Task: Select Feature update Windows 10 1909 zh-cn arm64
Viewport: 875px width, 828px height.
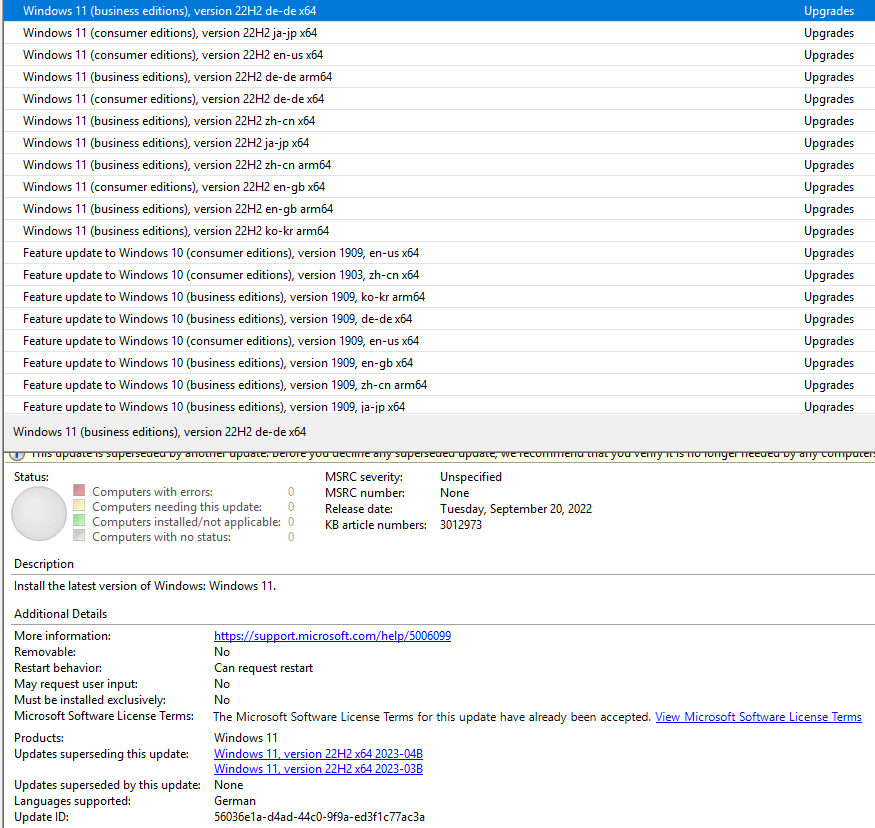Action: pyautogui.click(x=439, y=385)
